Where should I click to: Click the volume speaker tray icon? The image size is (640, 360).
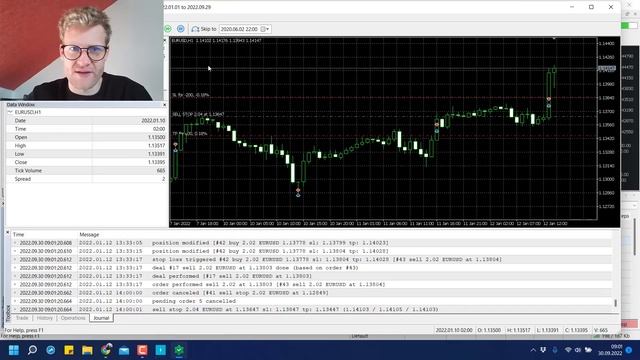[x=578, y=350]
